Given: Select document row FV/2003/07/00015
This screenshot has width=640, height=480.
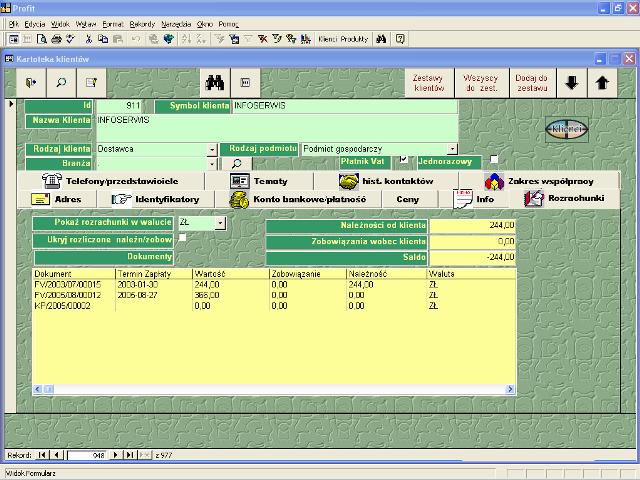Looking at the screenshot, I should coord(274,284).
